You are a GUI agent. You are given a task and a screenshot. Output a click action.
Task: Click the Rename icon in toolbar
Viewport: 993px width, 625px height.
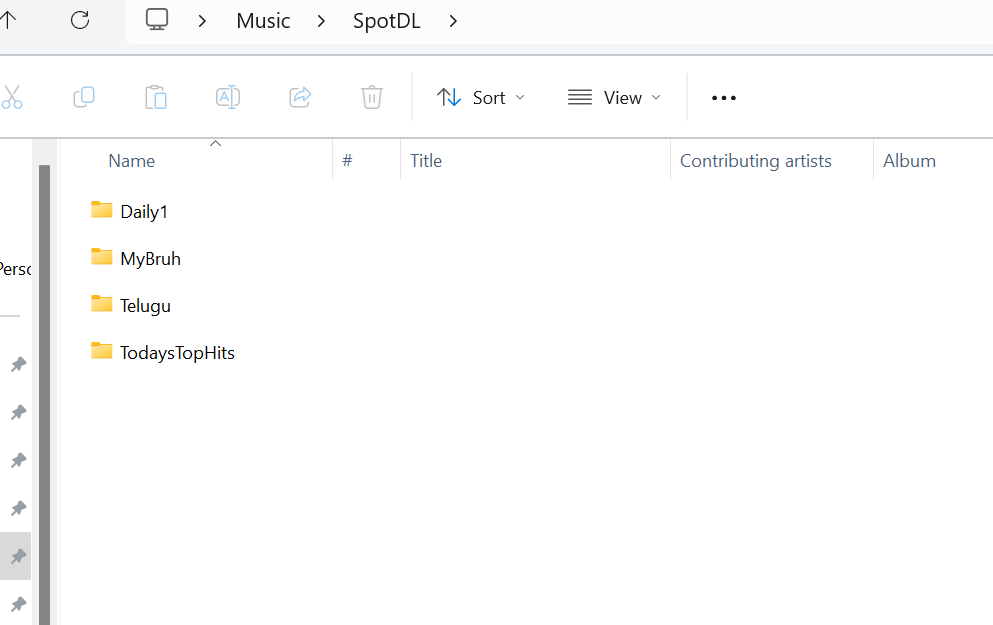[x=228, y=97]
